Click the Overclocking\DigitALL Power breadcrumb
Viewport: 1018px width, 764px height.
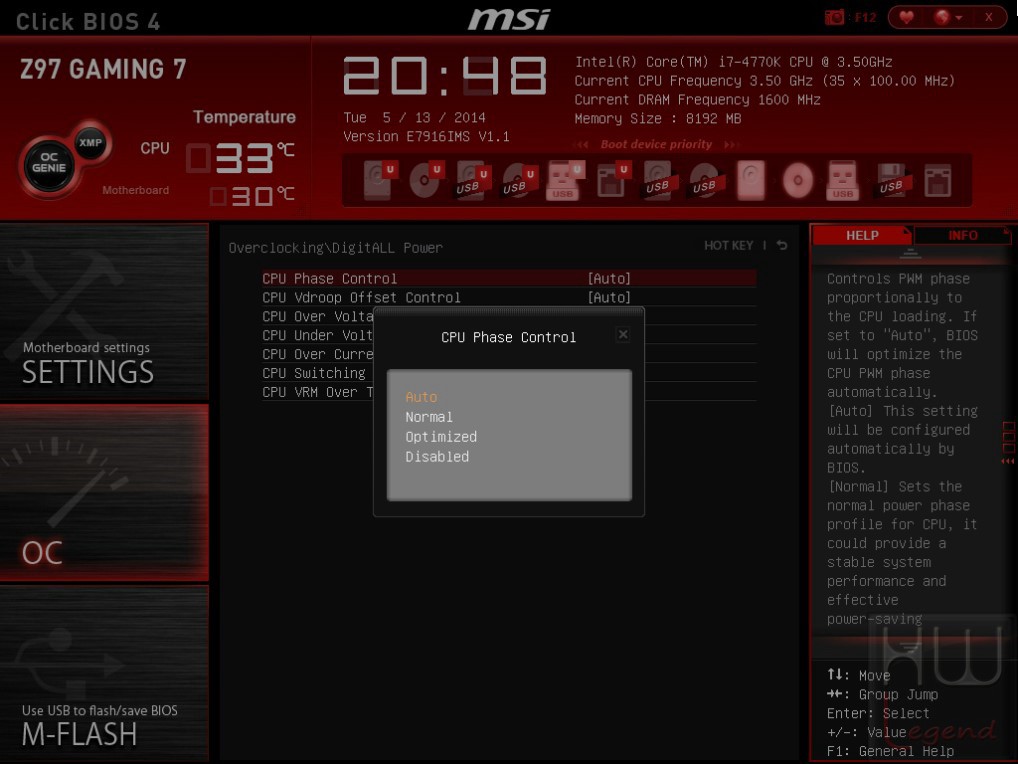coord(335,247)
